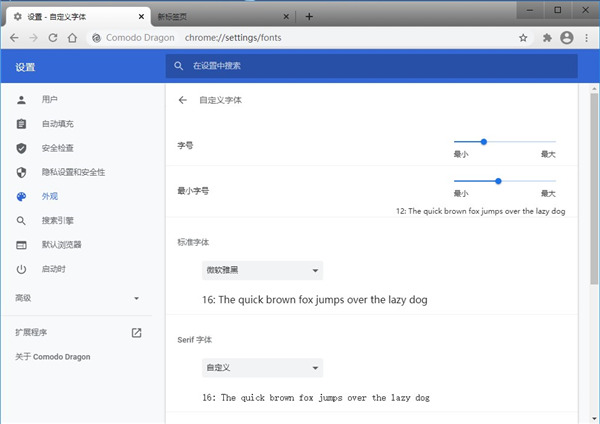600x424 pixels.
Task: Click the browser back arrow button
Action: click(x=14, y=38)
